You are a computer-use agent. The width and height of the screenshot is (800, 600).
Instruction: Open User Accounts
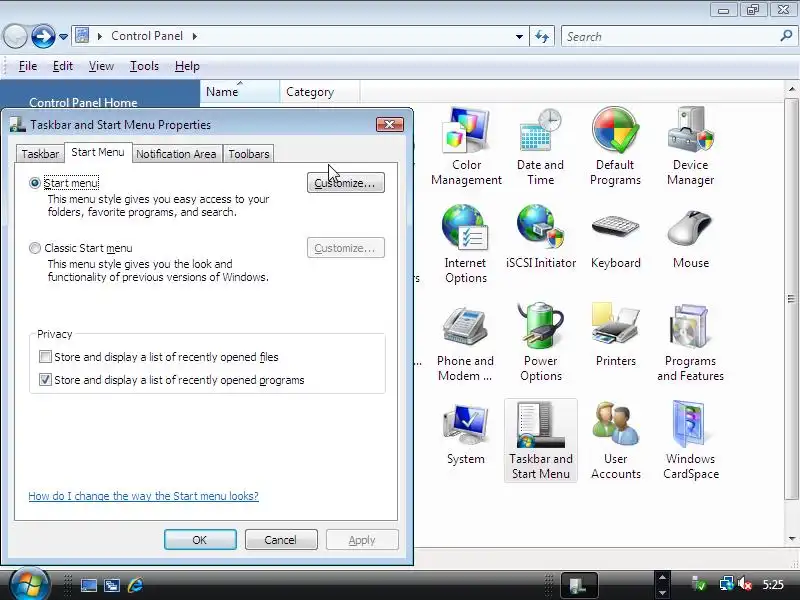click(615, 440)
